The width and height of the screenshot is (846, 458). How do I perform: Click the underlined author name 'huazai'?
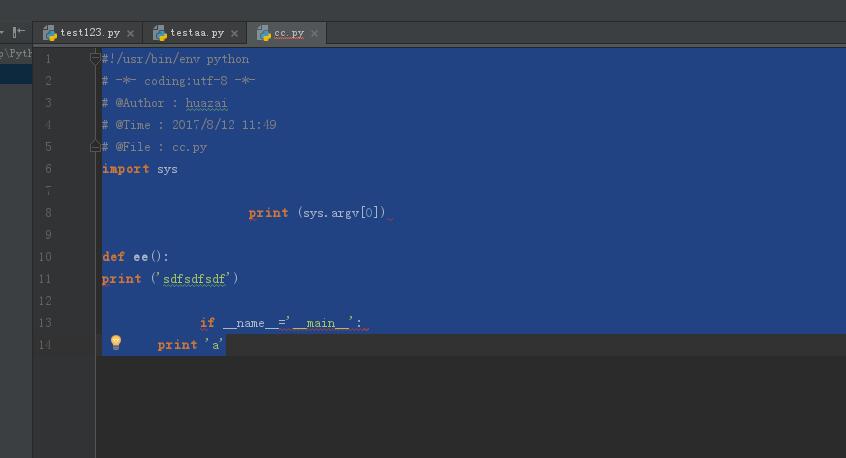coord(206,103)
